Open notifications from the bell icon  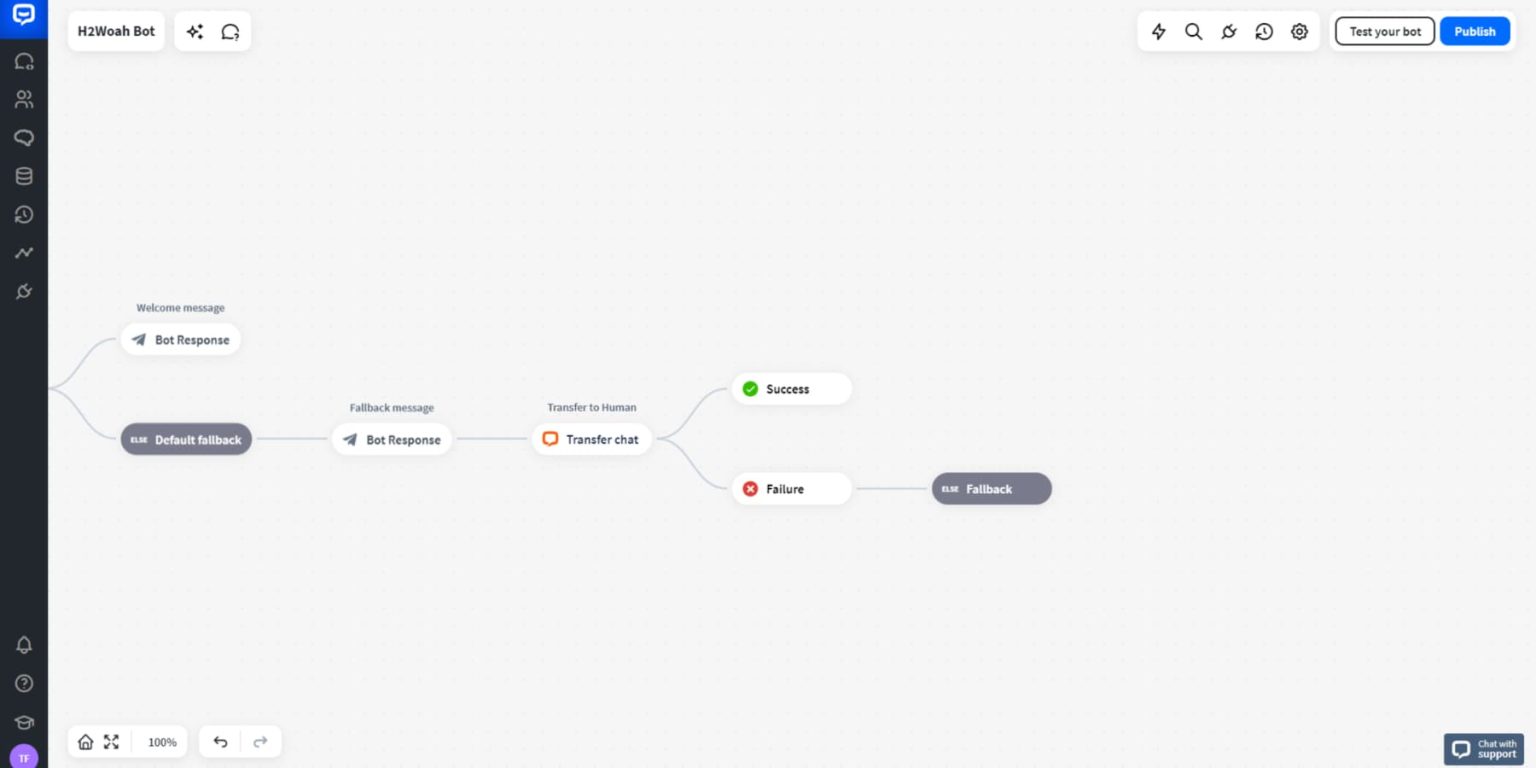[x=24, y=645]
